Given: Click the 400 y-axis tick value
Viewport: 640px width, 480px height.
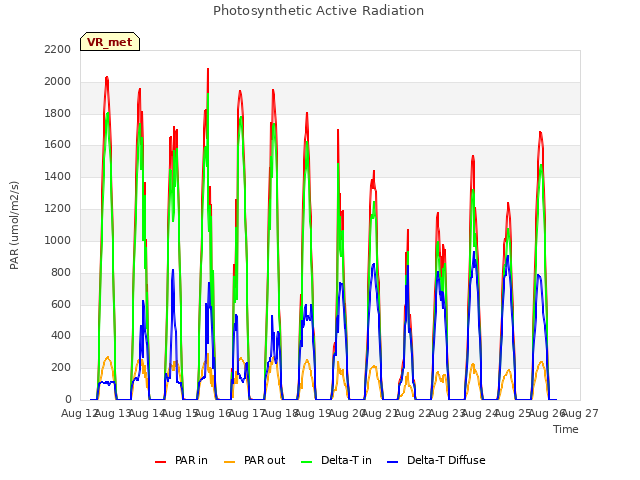Looking at the screenshot, I should (x=61, y=336).
